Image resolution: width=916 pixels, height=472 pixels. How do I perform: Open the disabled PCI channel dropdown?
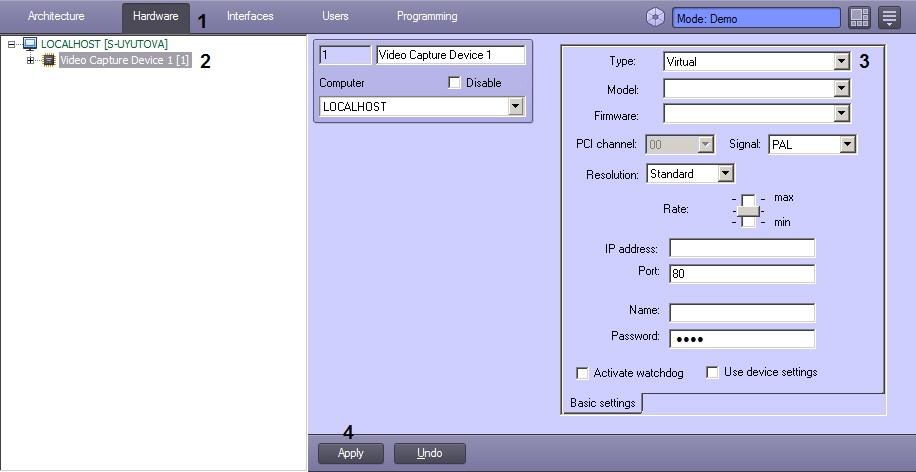coord(706,144)
